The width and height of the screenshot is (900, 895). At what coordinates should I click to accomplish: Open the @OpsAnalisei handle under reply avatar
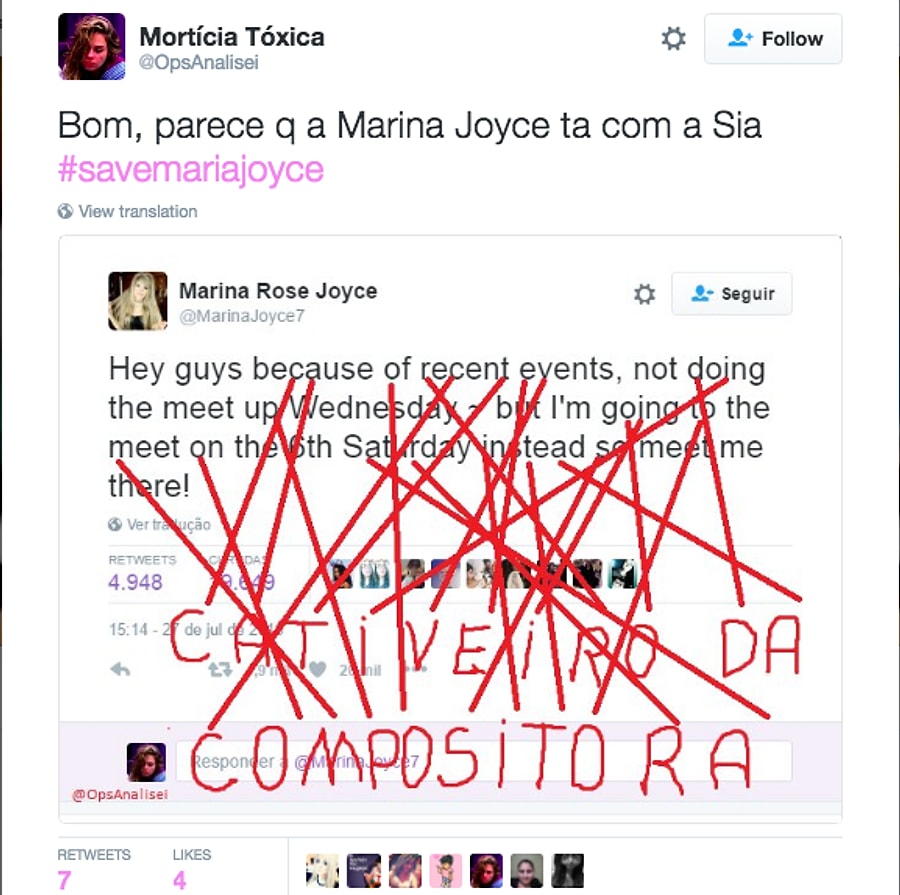point(120,795)
